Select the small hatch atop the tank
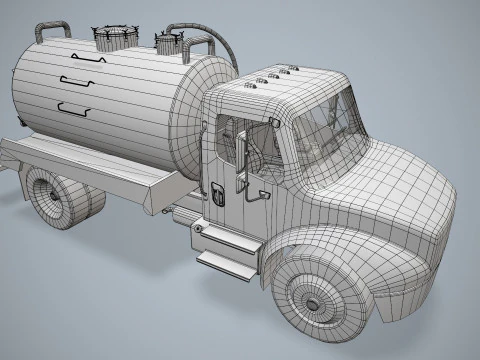The image size is (480, 360). coord(169,43)
